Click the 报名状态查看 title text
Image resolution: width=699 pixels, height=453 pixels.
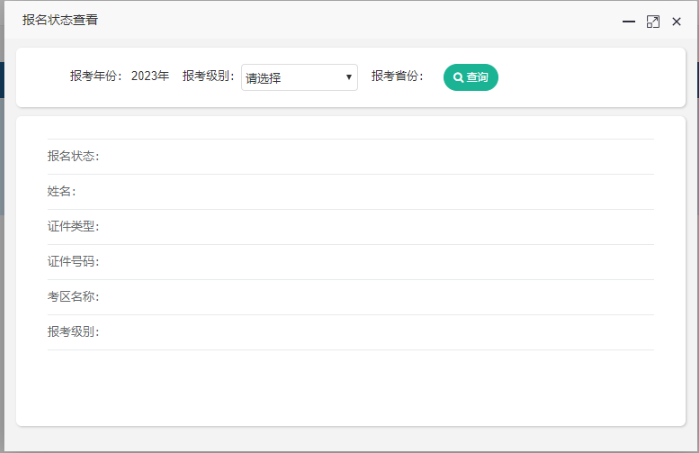(x=60, y=20)
